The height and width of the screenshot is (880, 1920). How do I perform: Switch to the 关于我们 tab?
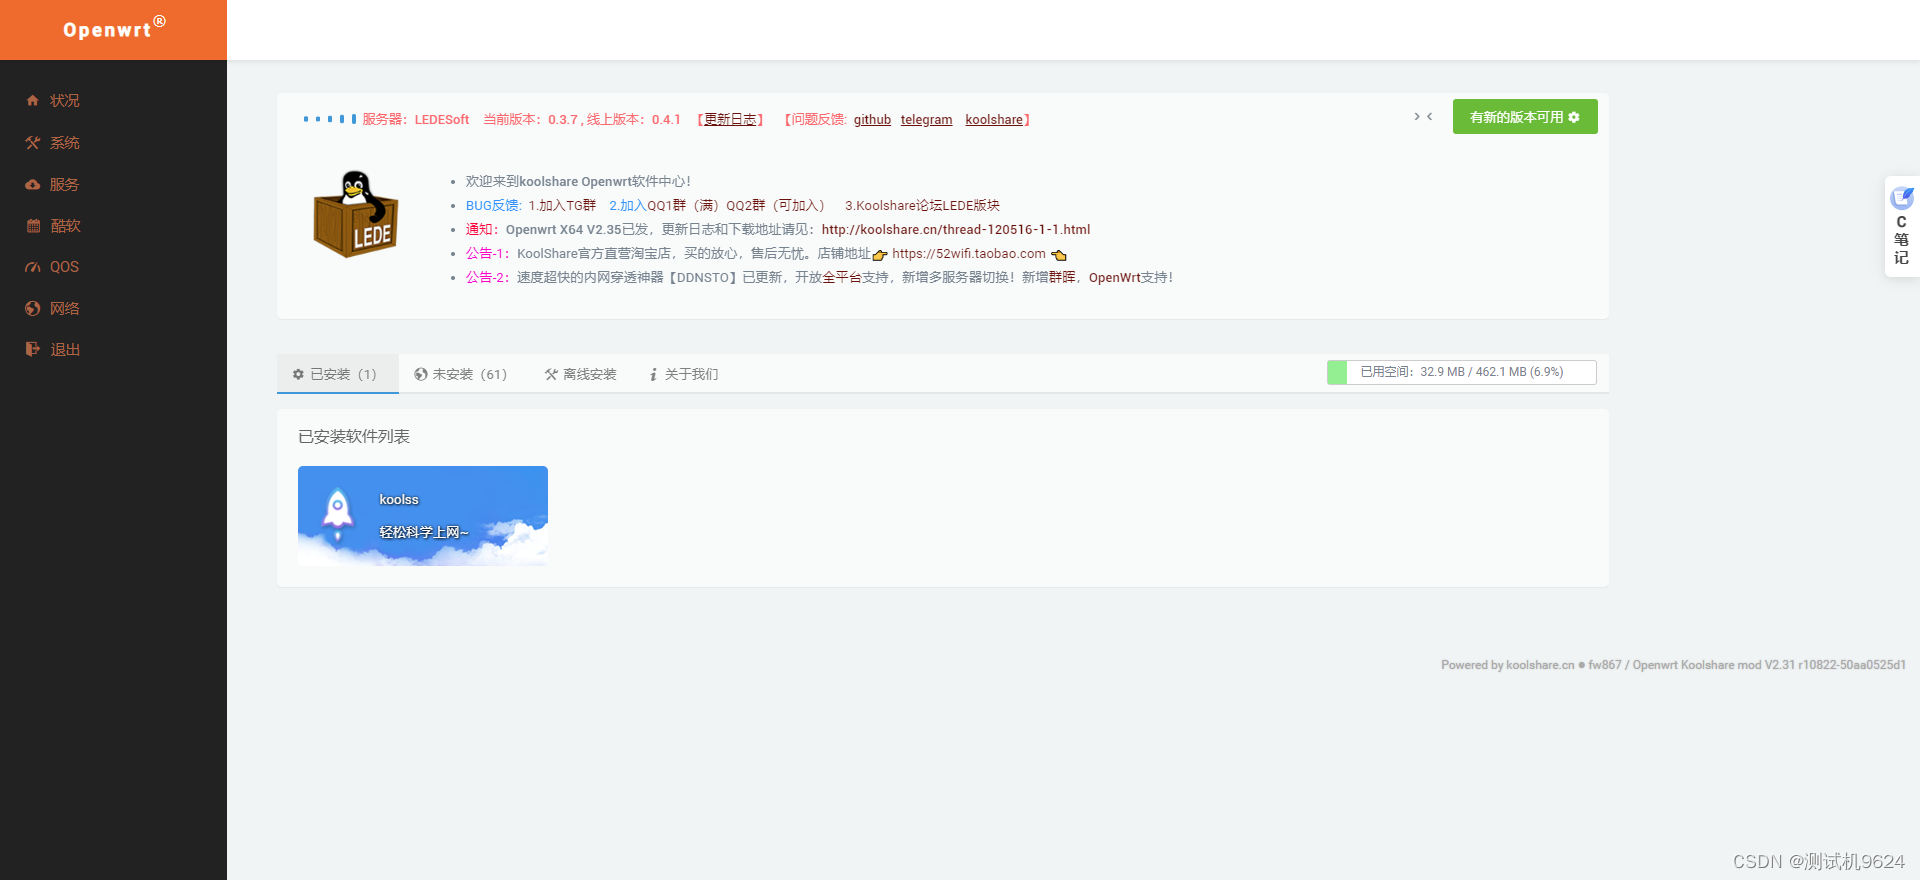(684, 374)
